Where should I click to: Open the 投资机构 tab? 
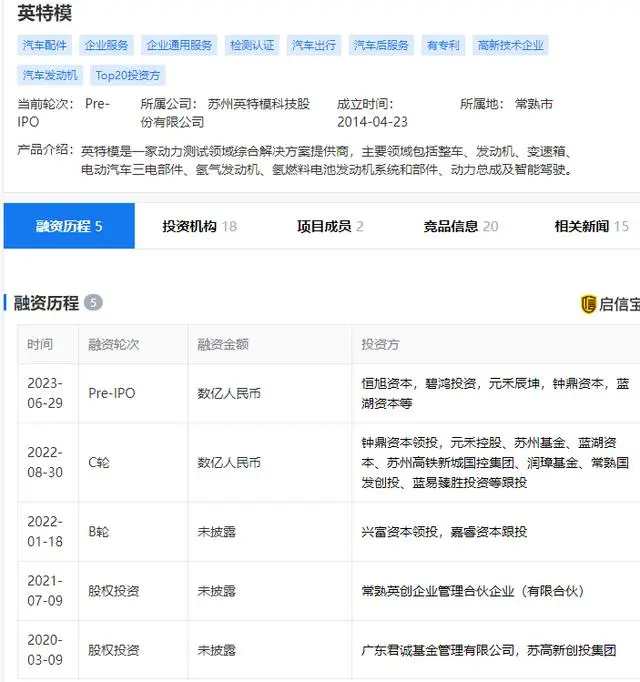[x=200, y=226]
